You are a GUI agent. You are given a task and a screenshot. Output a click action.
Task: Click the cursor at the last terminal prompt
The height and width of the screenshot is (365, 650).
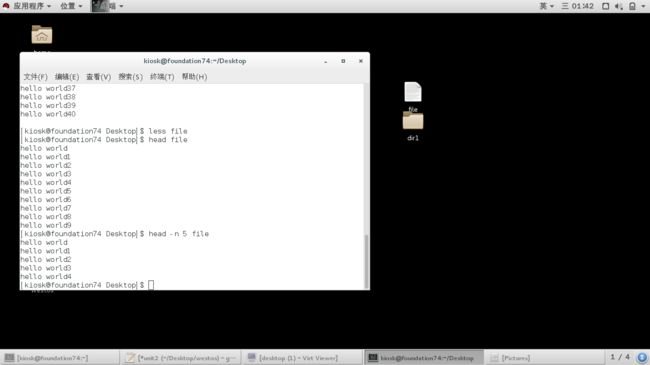tap(151, 285)
